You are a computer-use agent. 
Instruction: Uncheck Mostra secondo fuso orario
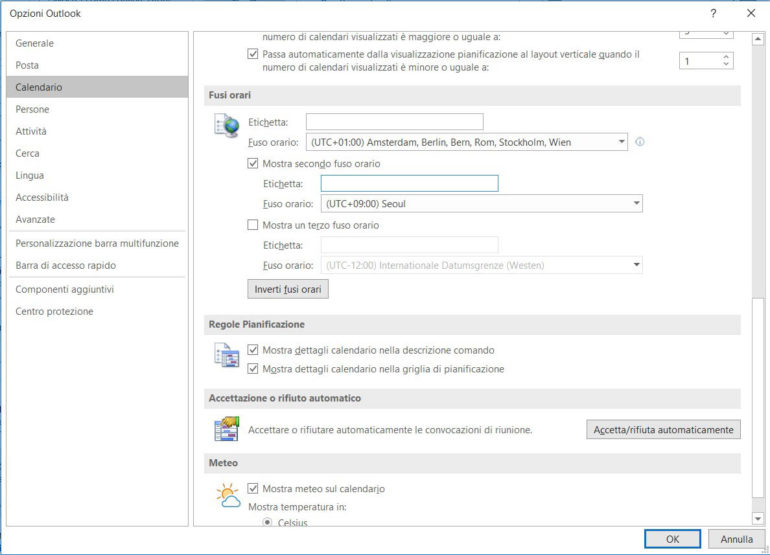point(252,164)
